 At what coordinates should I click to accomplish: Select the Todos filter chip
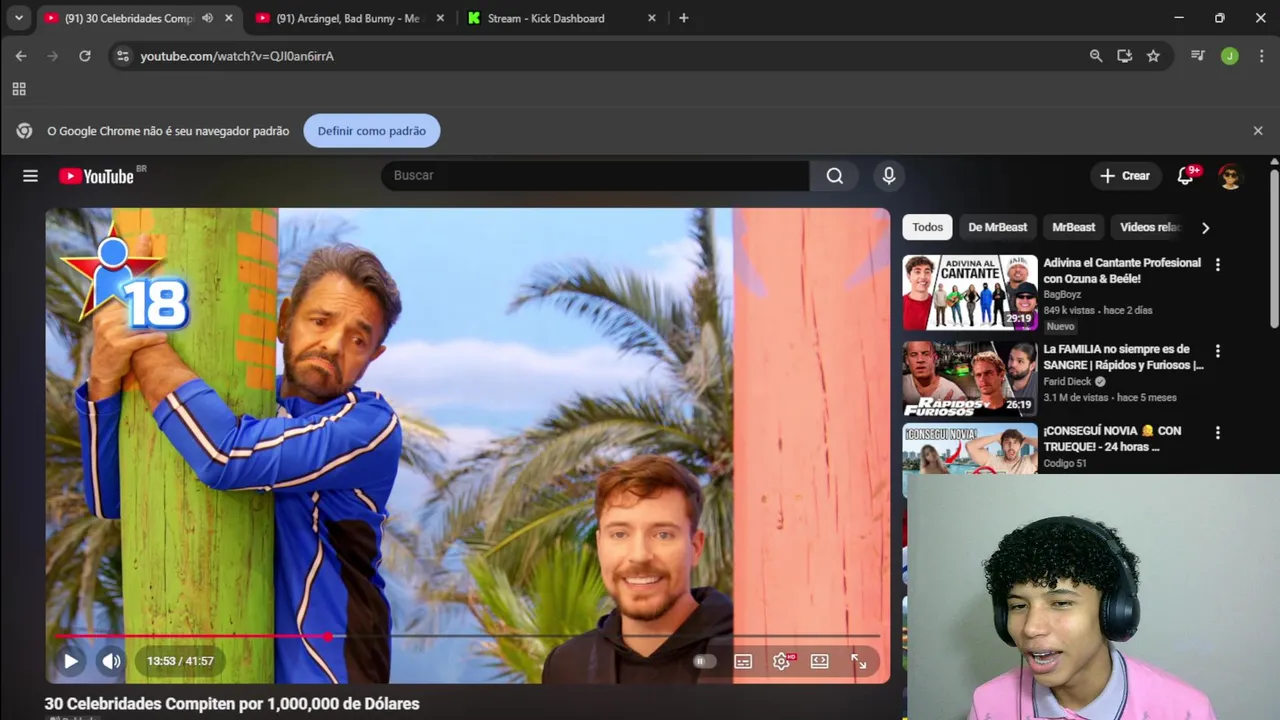(x=927, y=227)
